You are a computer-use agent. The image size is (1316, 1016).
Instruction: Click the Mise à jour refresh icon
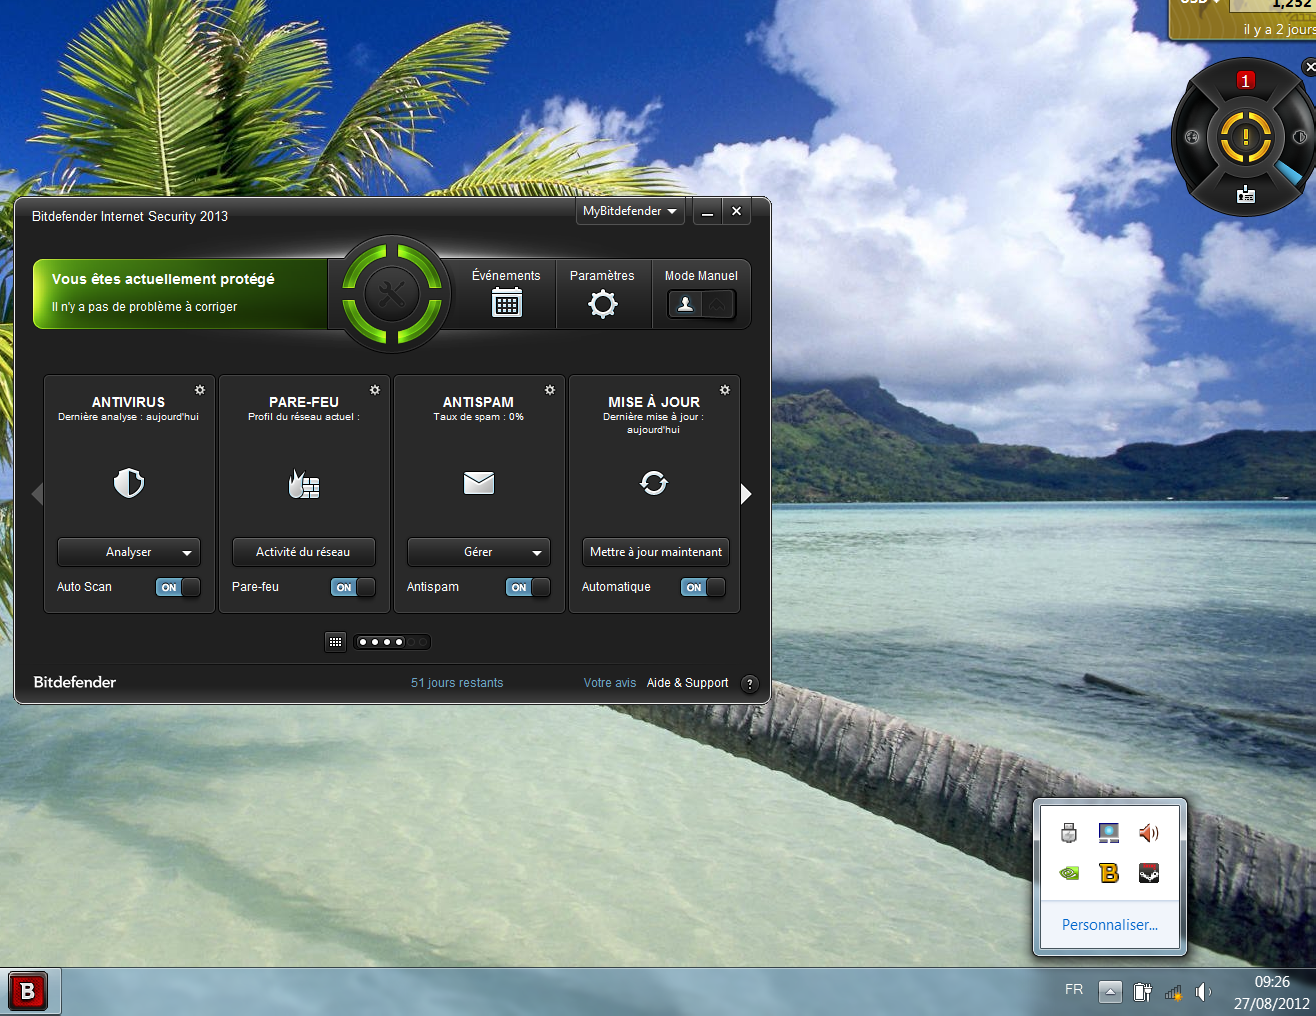654,483
